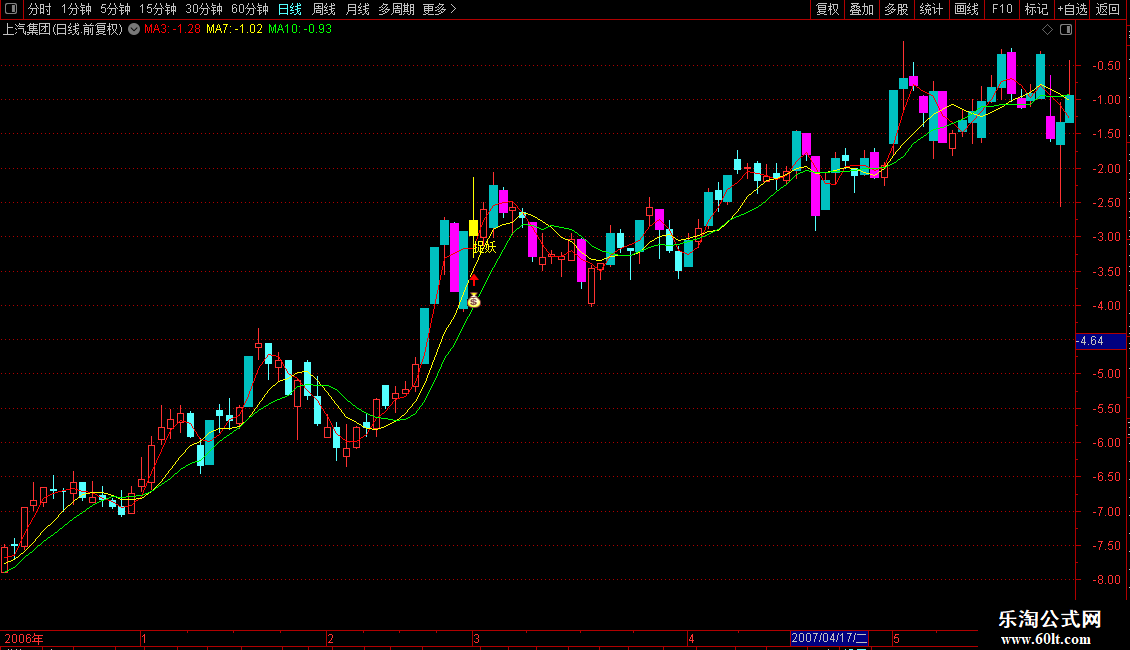Click month 1 marker on the time axis
The width and height of the screenshot is (1130, 650).
pyautogui.click(x=144, y=638)
